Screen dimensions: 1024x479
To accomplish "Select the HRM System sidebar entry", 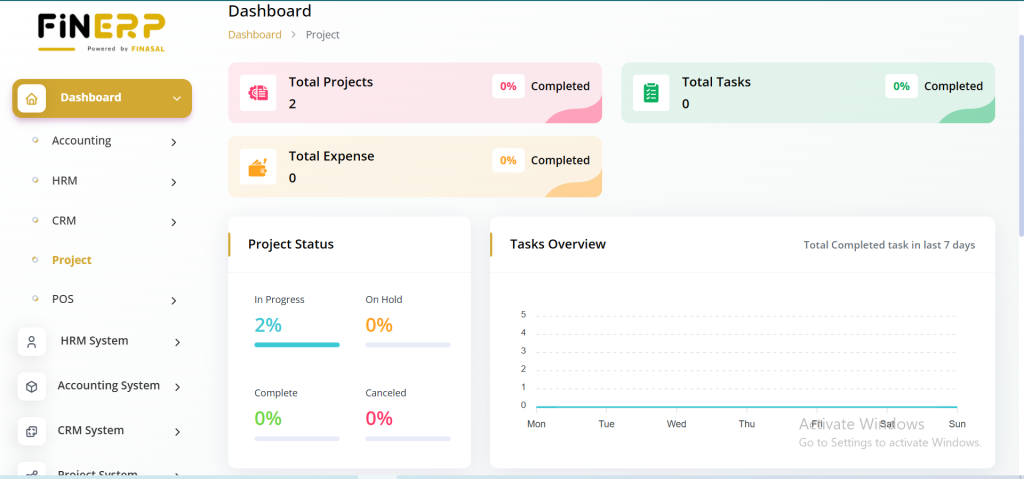I will click(94, 341).
